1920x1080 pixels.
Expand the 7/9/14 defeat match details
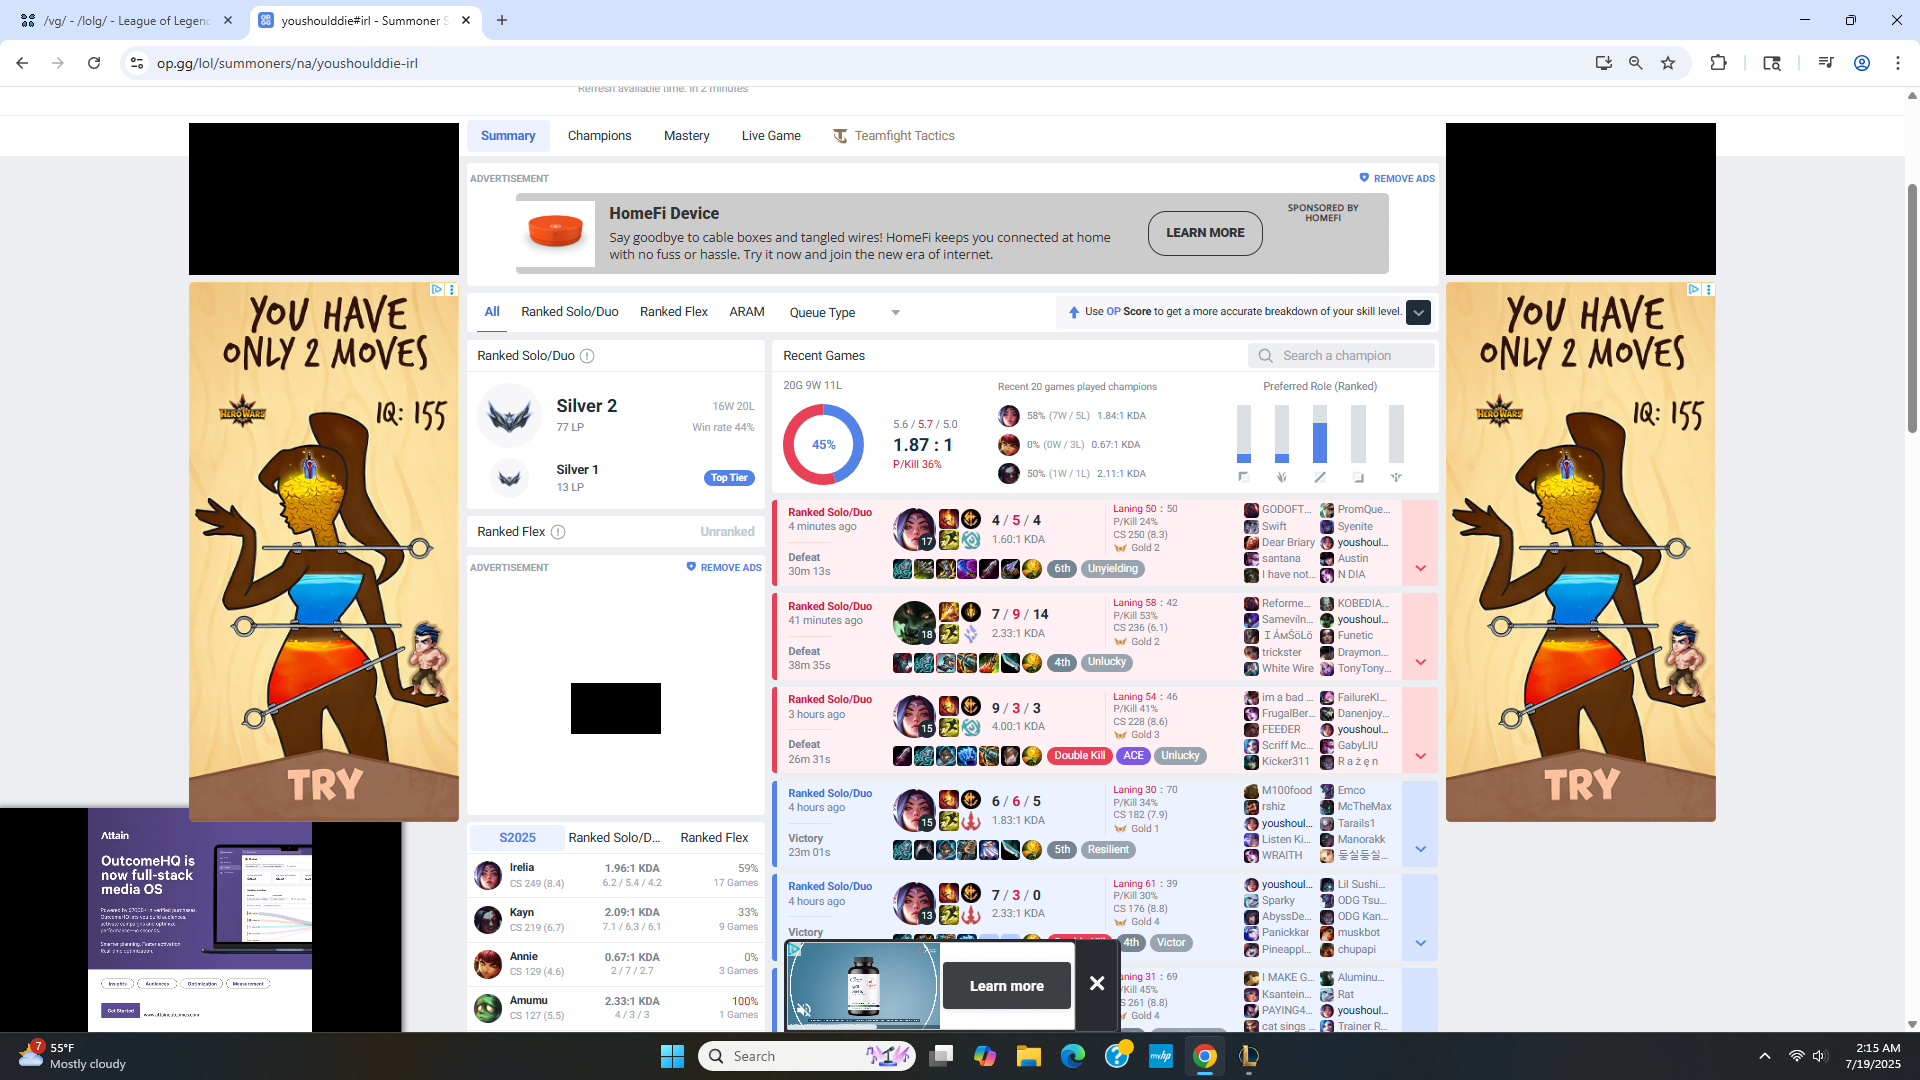[x=1420, y=662]
